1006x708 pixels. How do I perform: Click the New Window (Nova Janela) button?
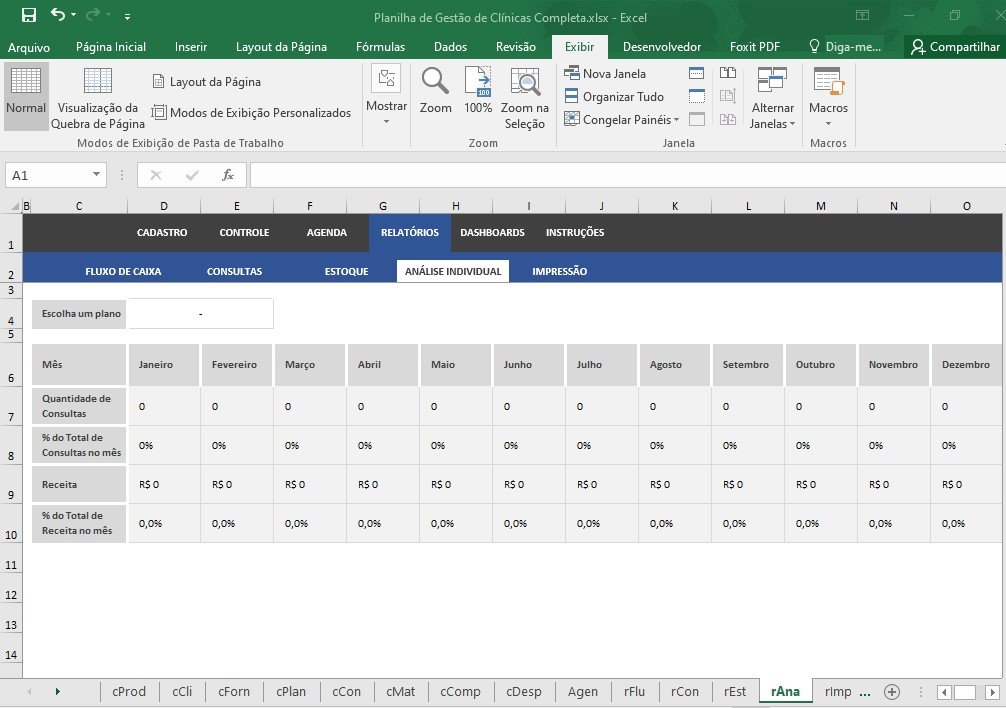pos(606,73)
